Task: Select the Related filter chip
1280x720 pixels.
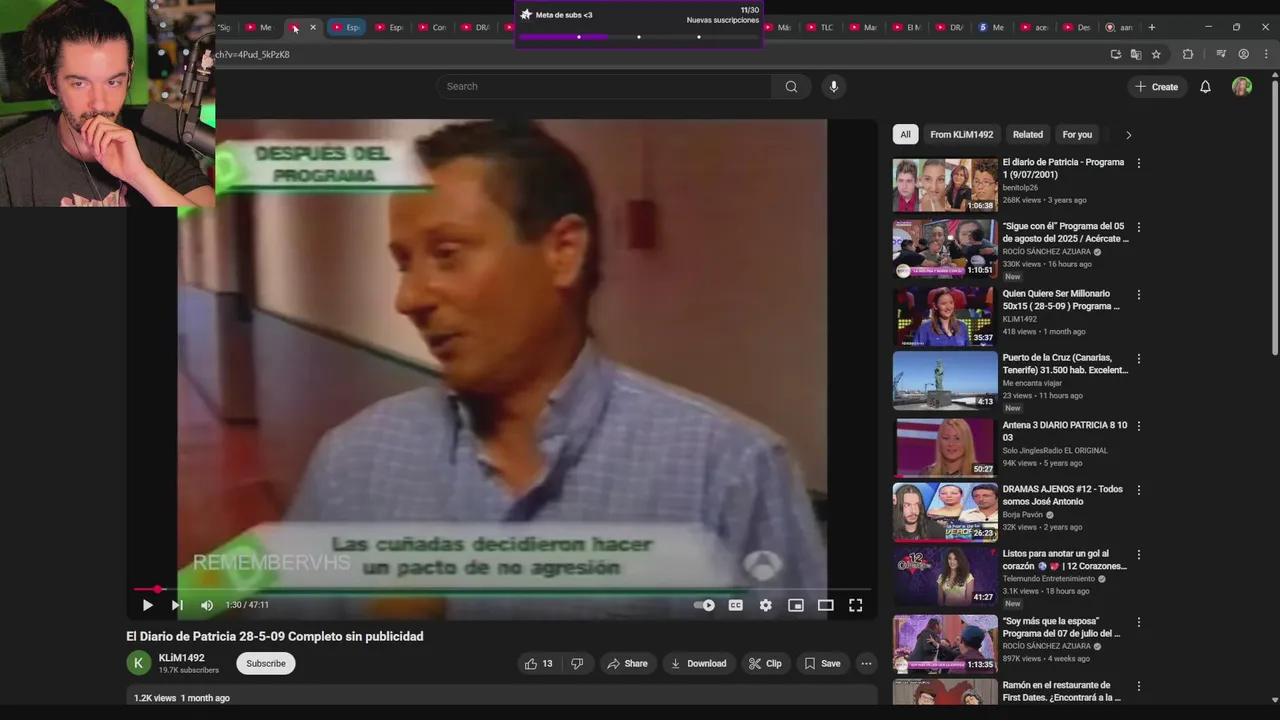Action: (x=1027, y=134)
